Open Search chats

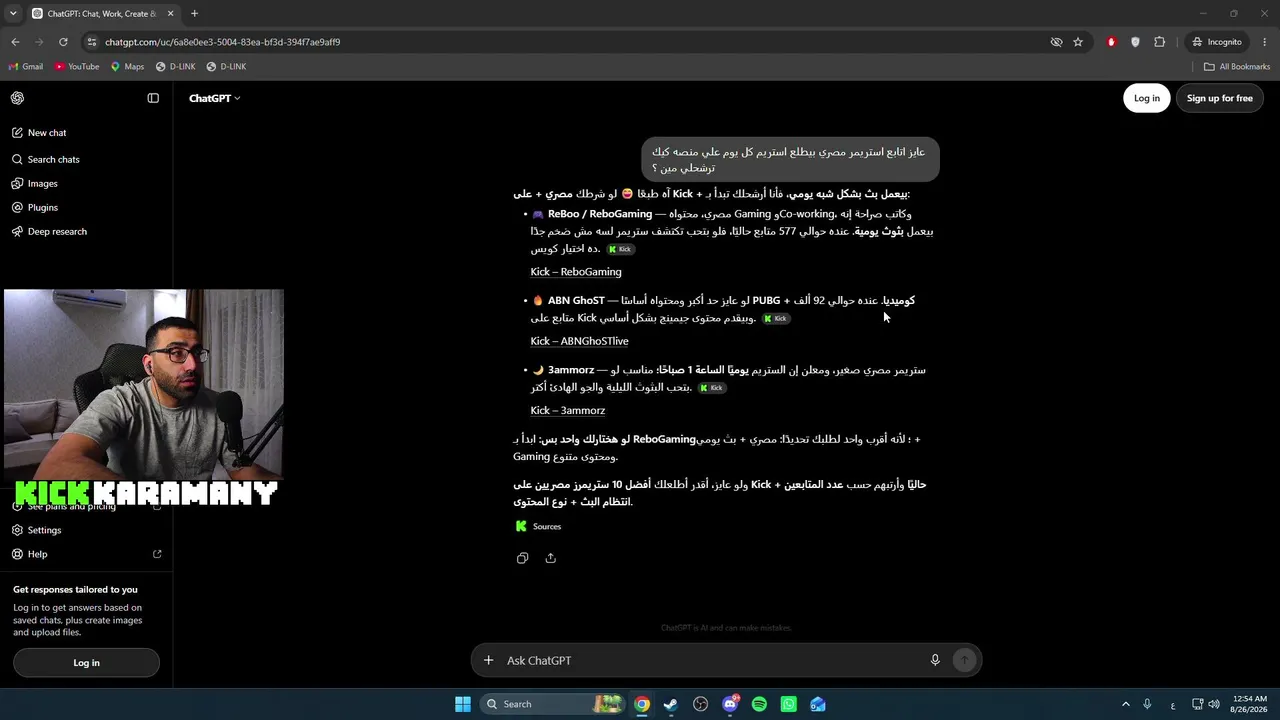pyautogui.click(x=45, y=159)
